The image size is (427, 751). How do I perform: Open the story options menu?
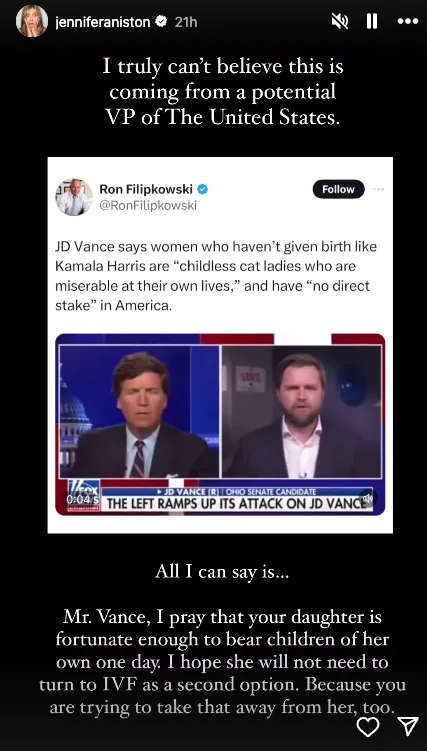tap(408, 21)
